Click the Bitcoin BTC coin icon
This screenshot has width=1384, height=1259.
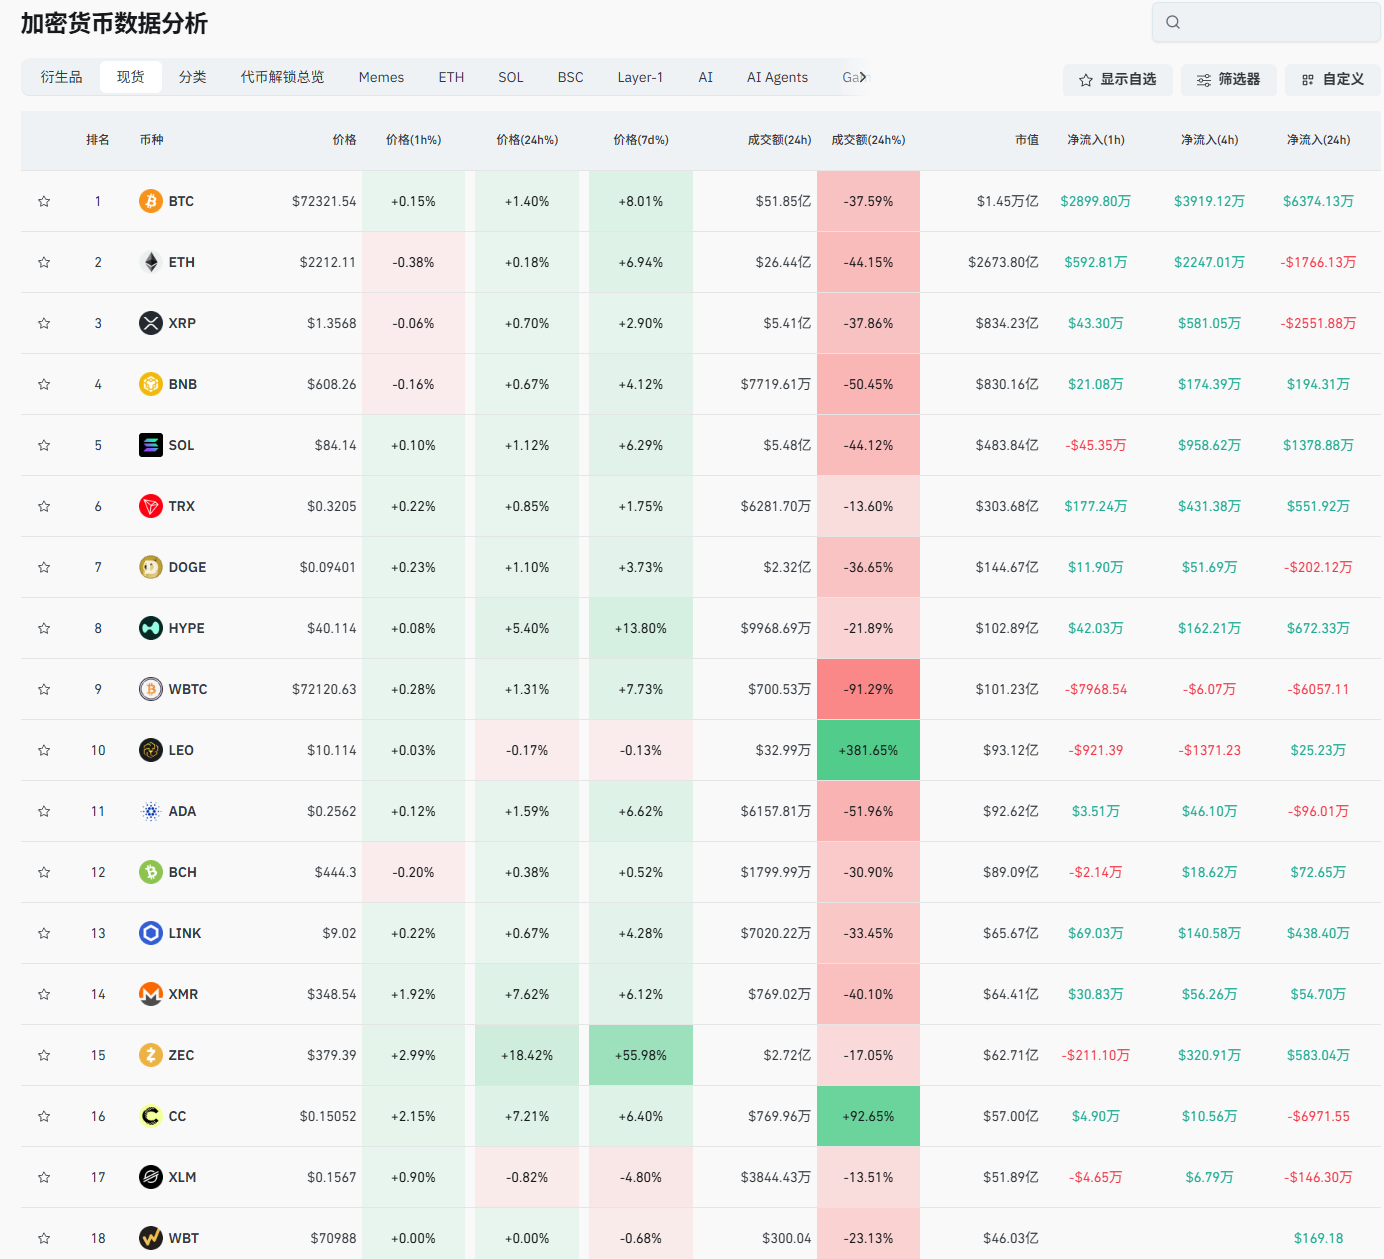(150, 201)
